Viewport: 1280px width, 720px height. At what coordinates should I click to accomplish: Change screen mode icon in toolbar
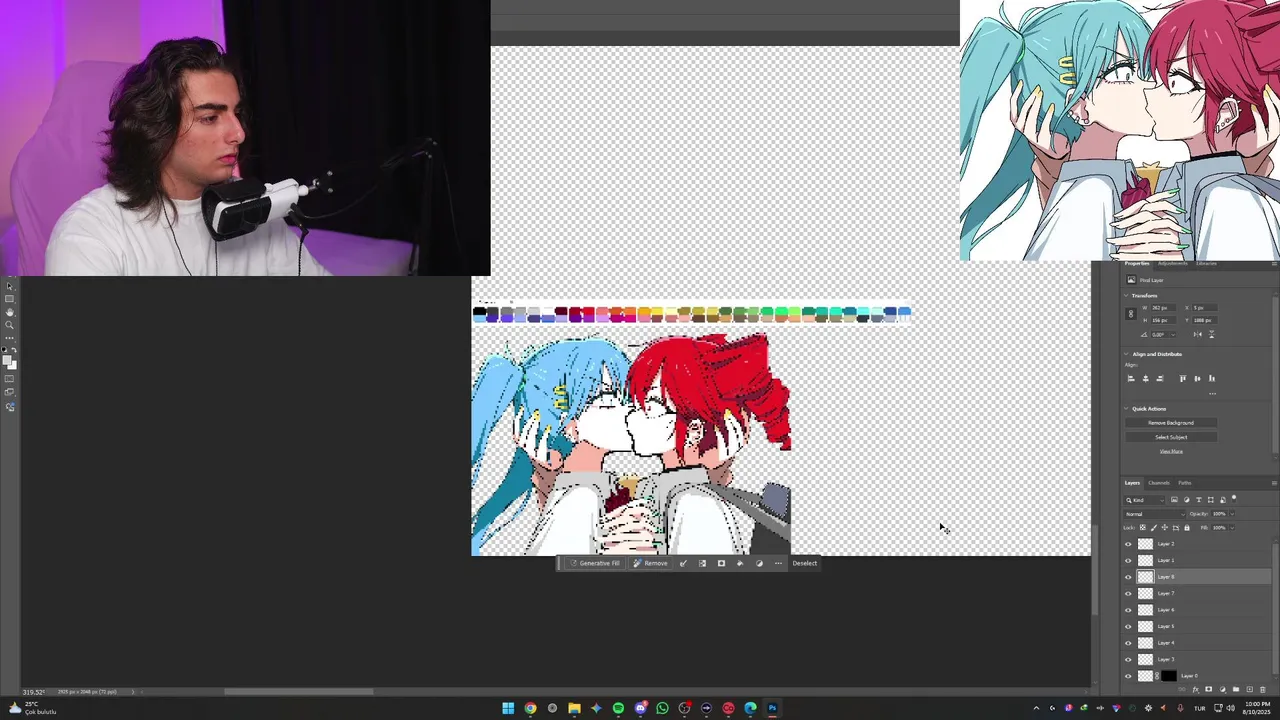tap(9, 392)
